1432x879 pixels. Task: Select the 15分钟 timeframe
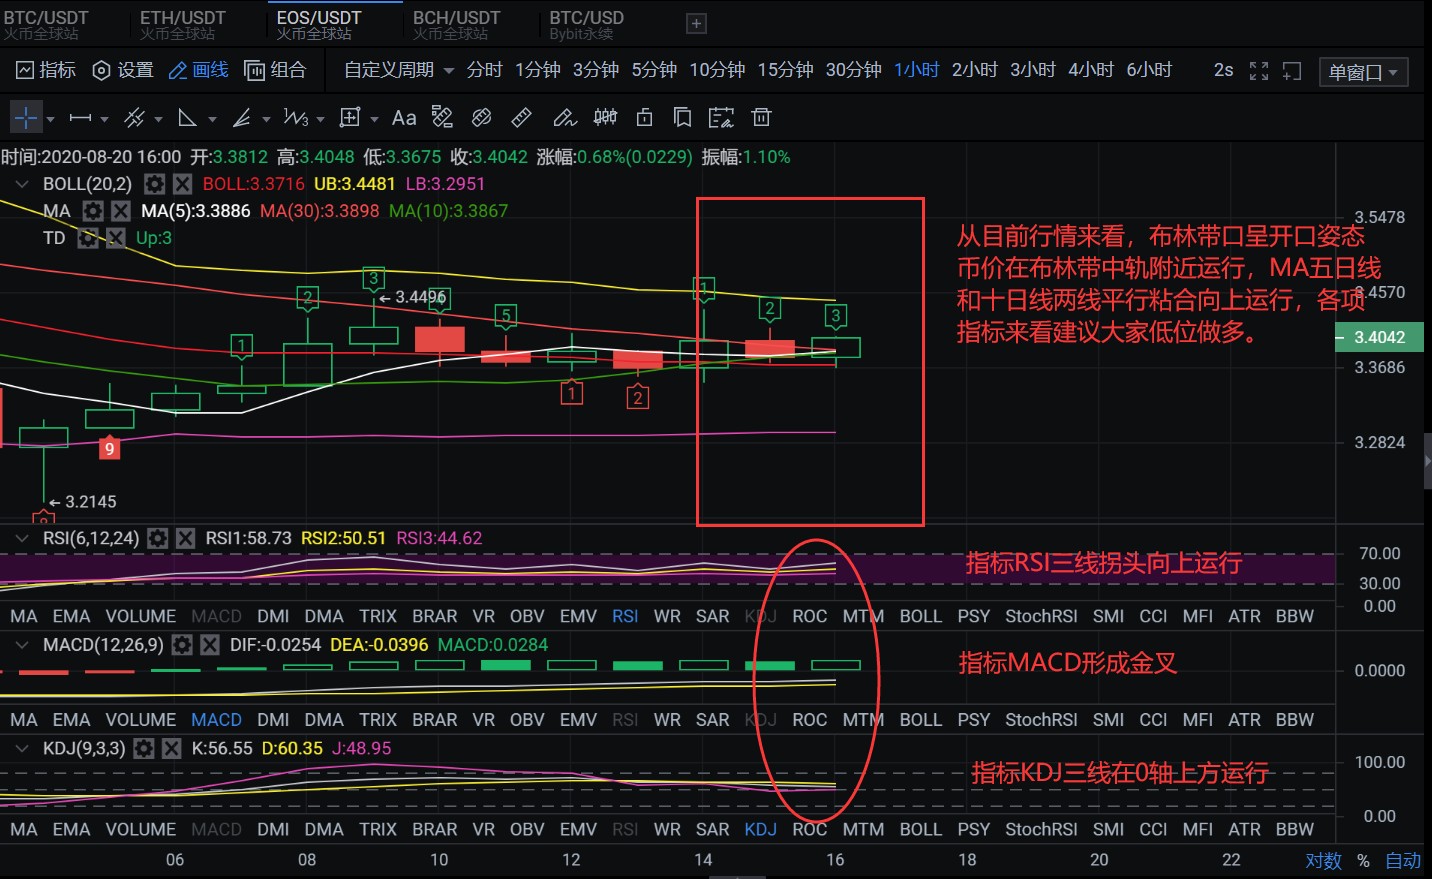click(785, 70)
